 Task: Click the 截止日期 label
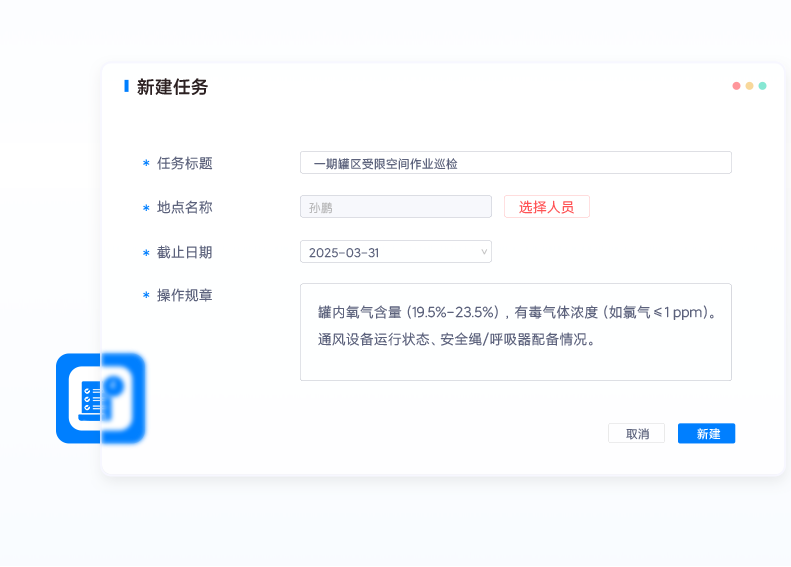click(184, 252)
